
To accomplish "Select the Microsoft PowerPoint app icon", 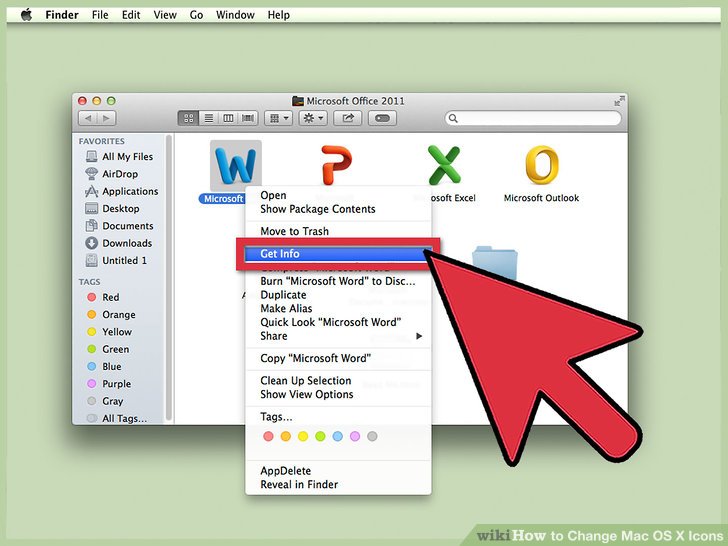I will [x=336, y=165].
